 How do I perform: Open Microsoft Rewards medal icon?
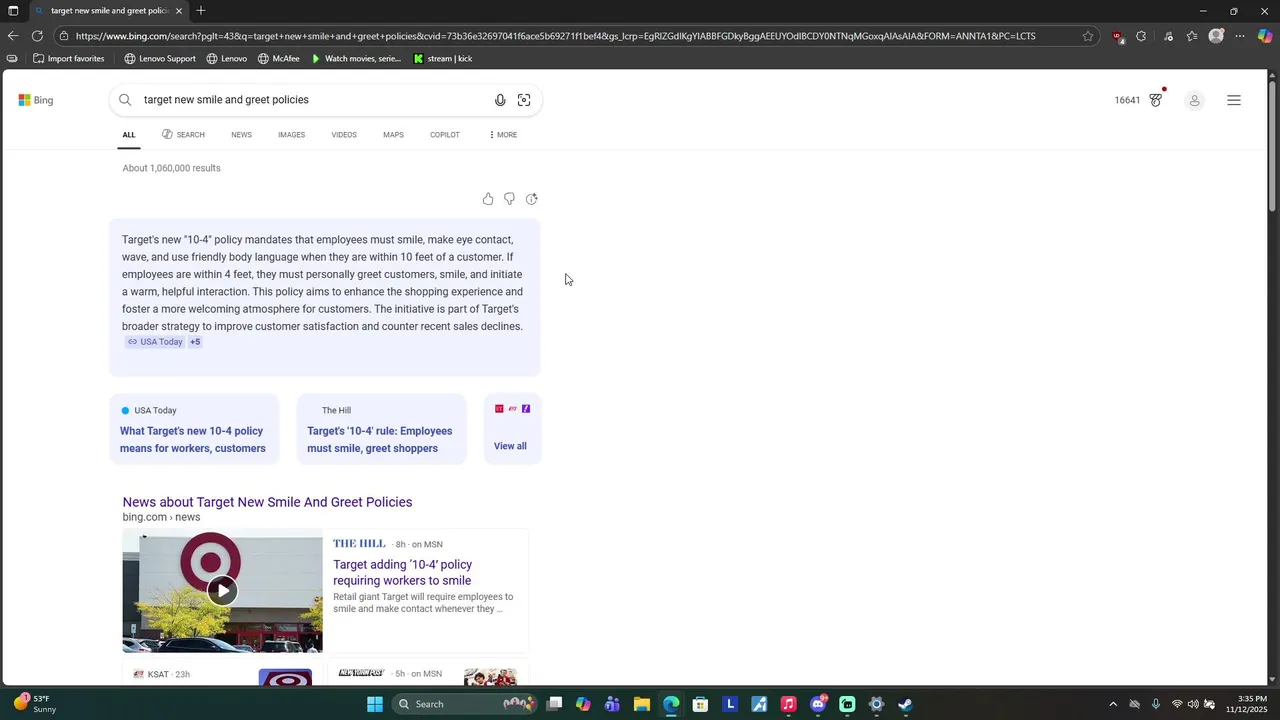(x=1156, y=100)
